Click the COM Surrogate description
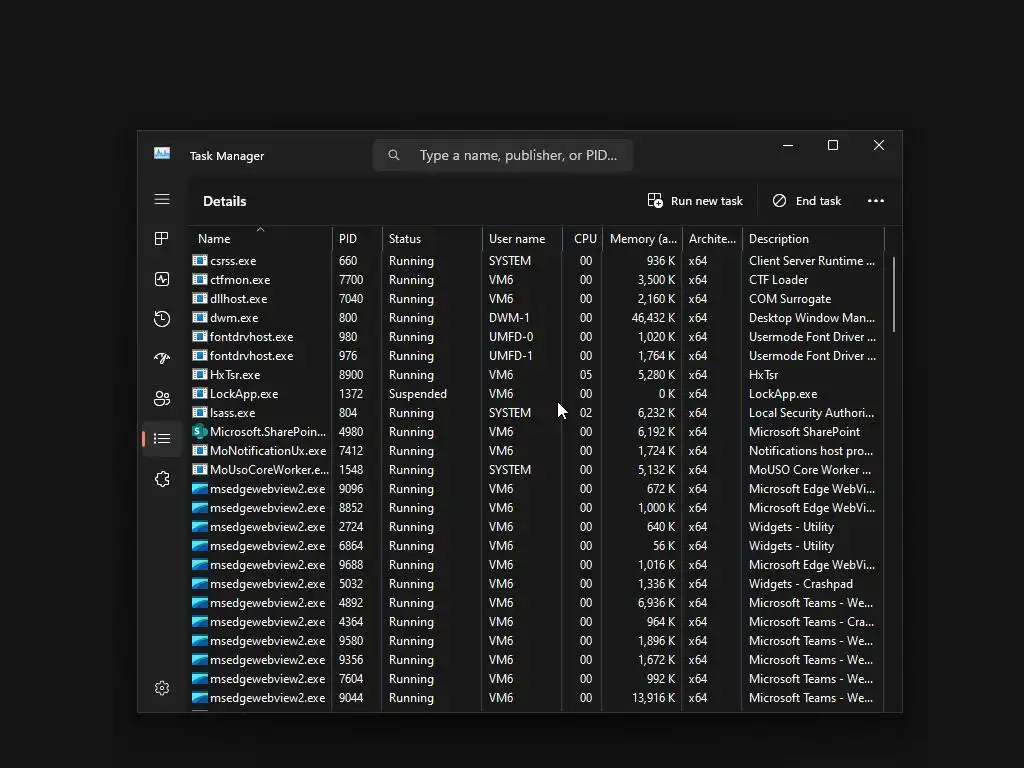This screenshot has height=768, width=1024. [x=790, y=298]
